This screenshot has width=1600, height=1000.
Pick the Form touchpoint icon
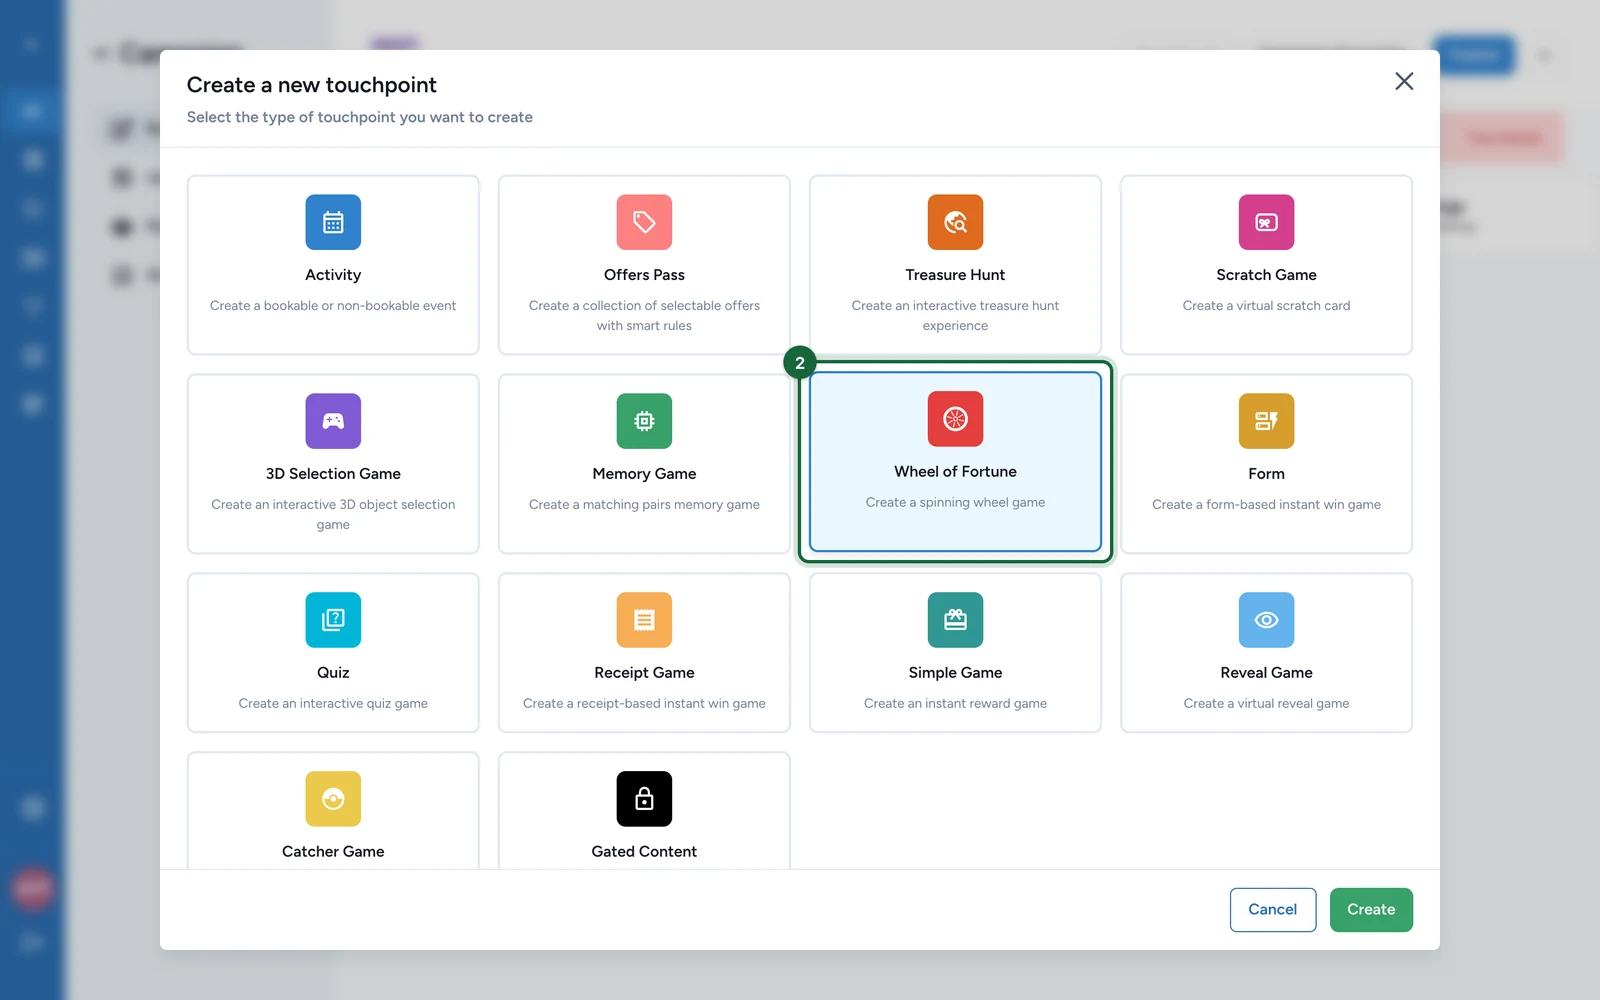[1266, 421]
